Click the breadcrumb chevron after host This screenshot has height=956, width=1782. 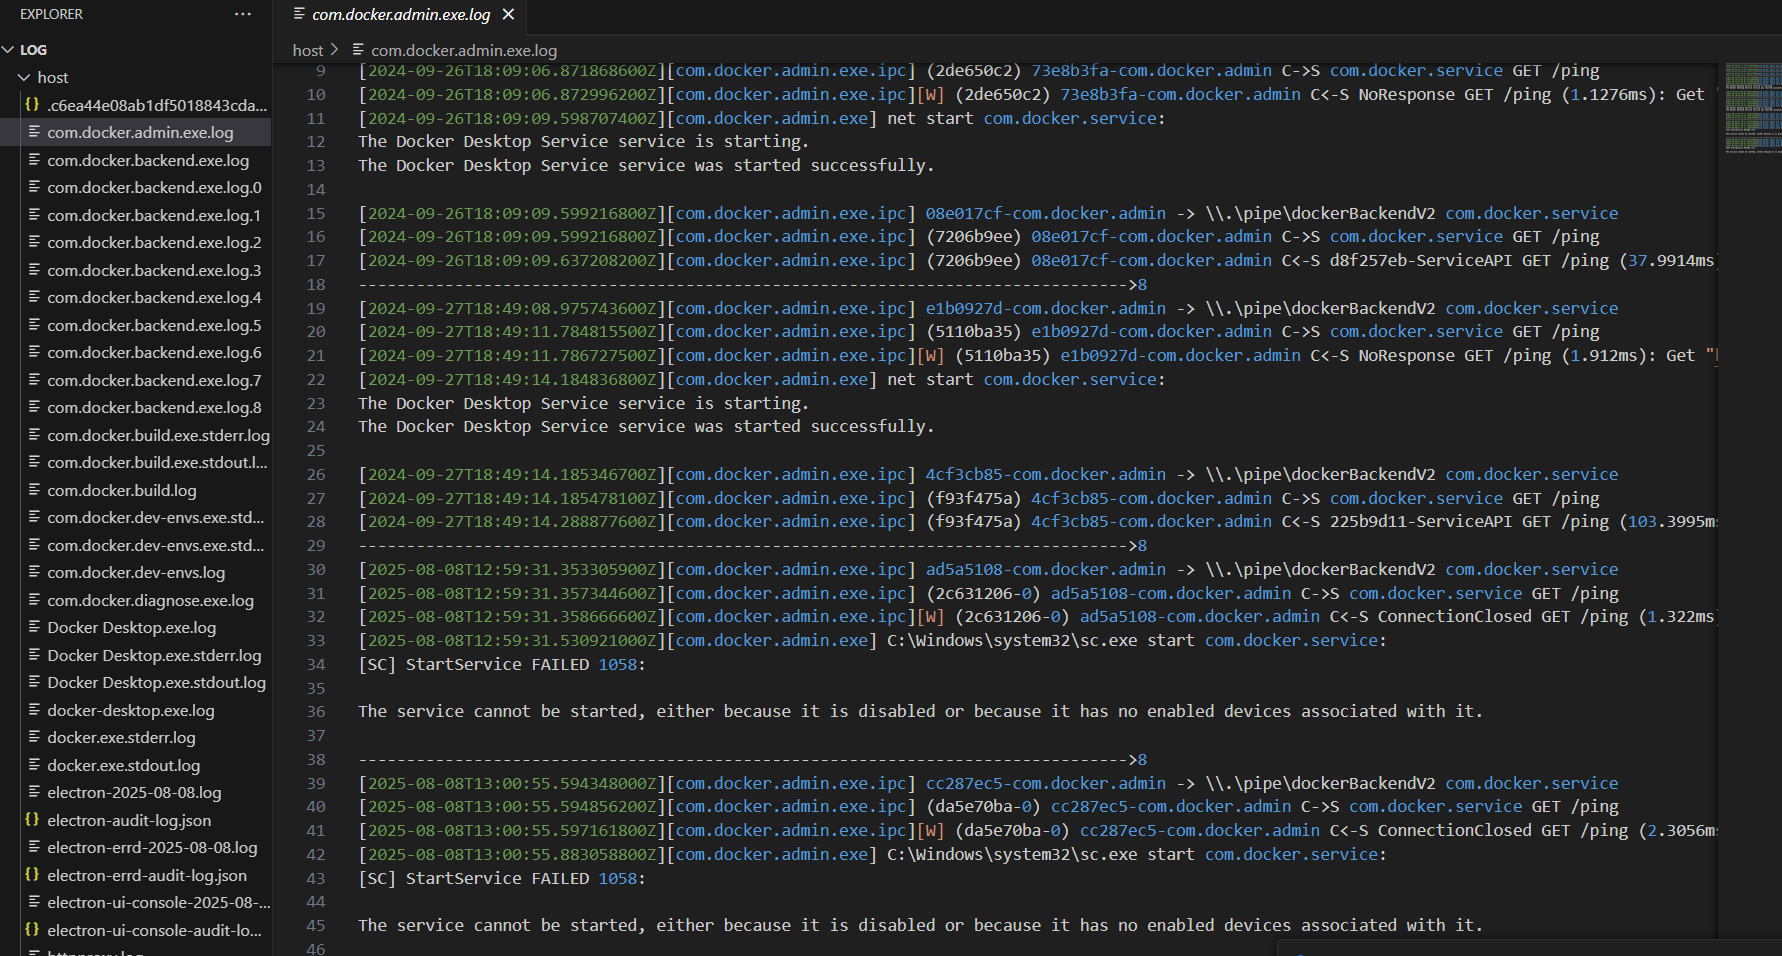(335, 50)
